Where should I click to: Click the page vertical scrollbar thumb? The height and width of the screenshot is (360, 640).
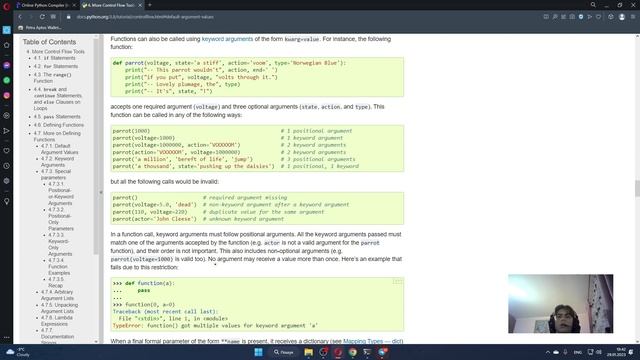click(x=637, y=188)
